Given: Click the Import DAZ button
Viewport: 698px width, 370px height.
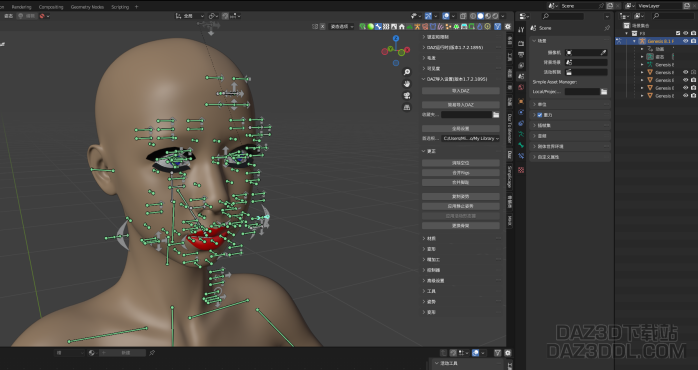Looking at the screenshot, I should 461,91.
